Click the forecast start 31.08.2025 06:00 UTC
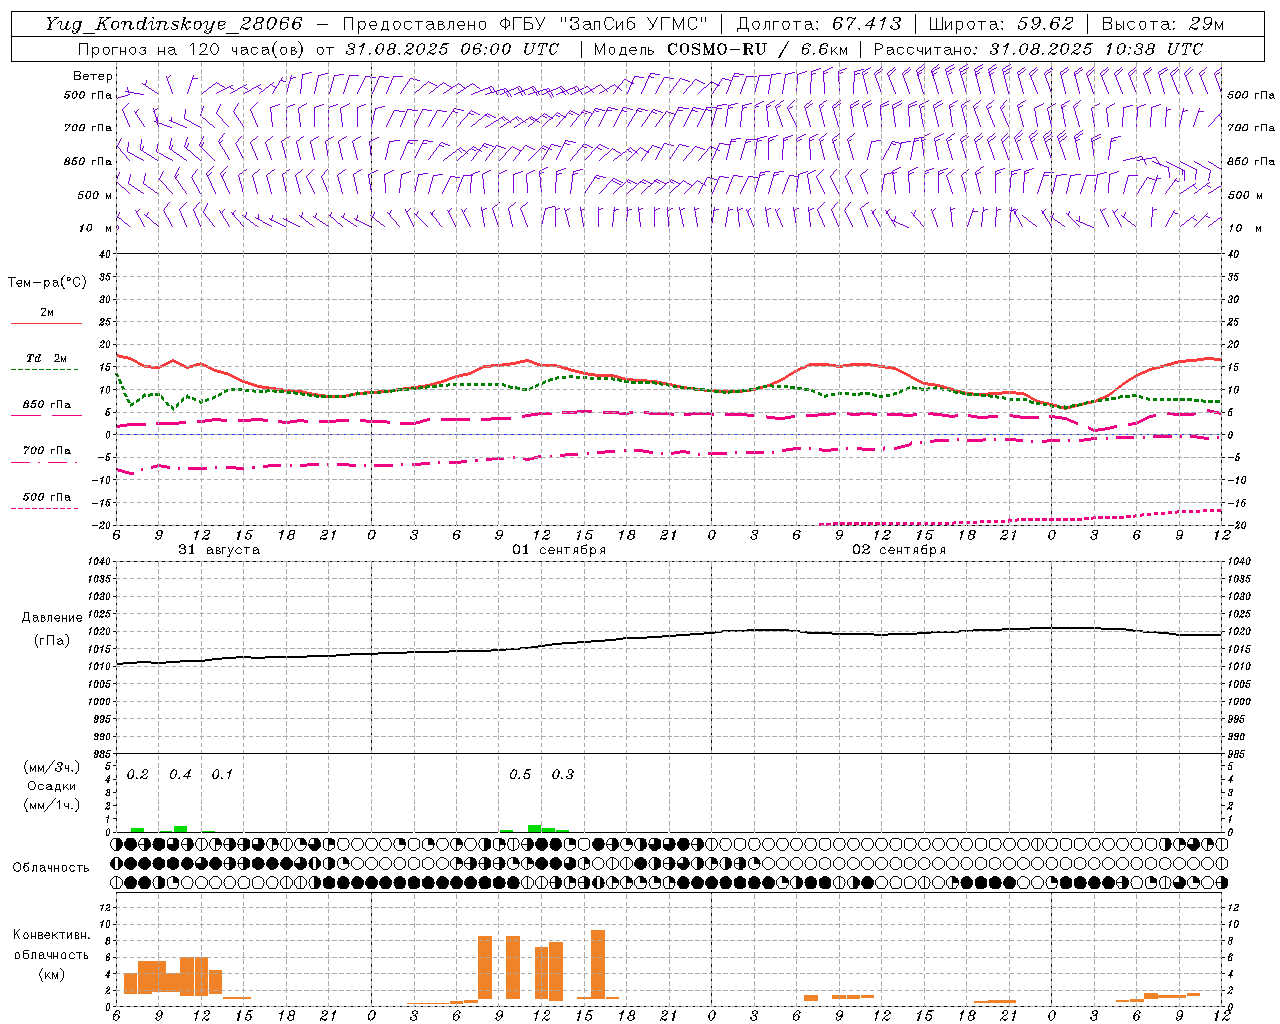The width and height of the screenshot is (1280, 1024). (x=452, y=49)
